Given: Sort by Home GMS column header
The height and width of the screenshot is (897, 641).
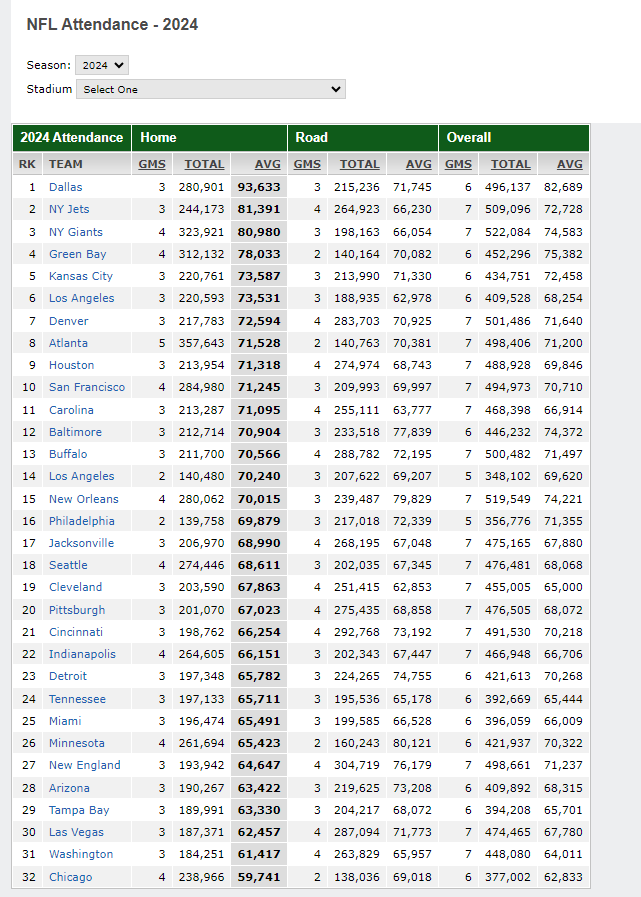Looking at the screenshot, I should pyautogui.click(x=152, y=164).
